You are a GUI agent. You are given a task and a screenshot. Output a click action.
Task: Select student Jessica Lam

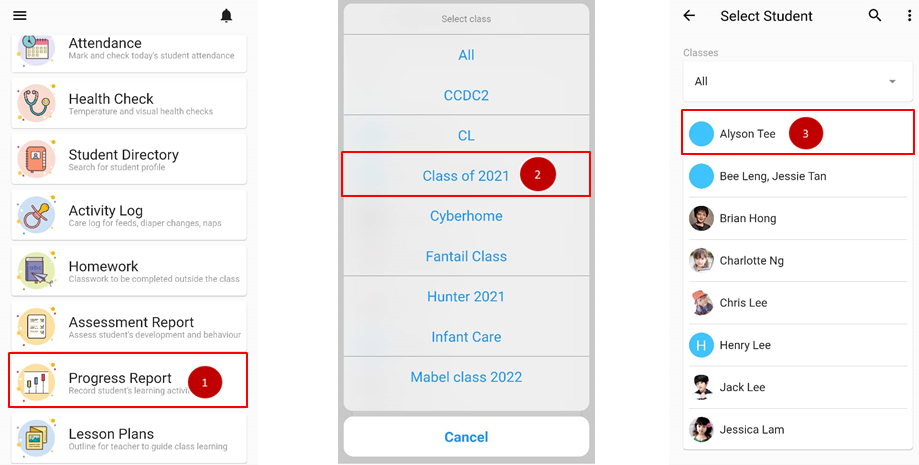[751, 430]
